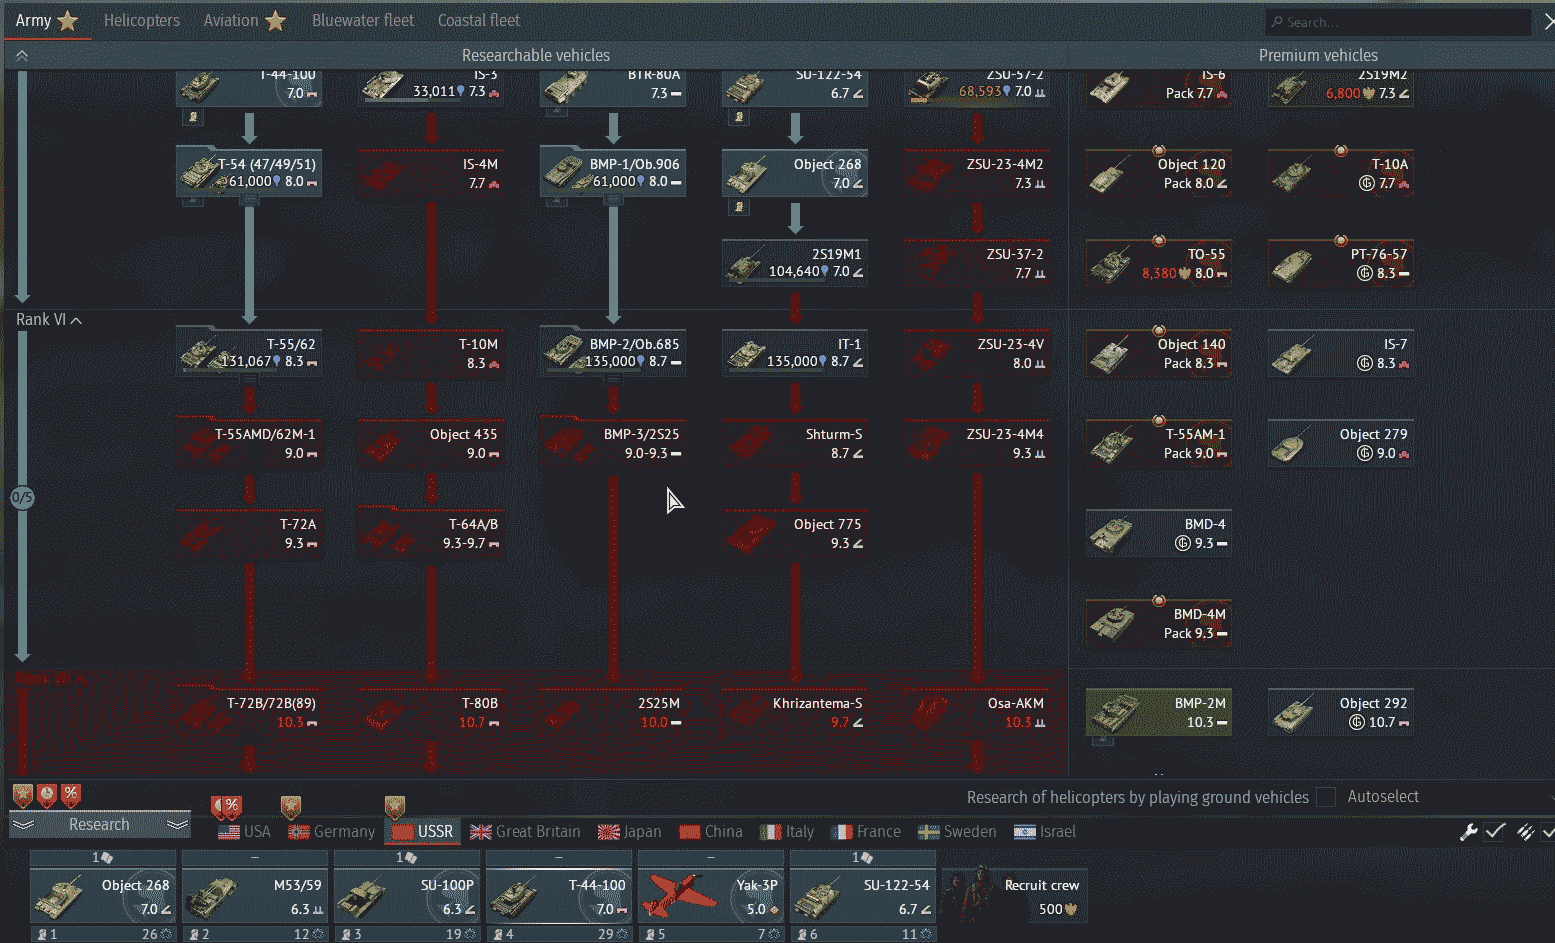Select the T-10A premium vehicle
The image size is (1555, 943).
pyautogui.click(x=1341, y=173)
